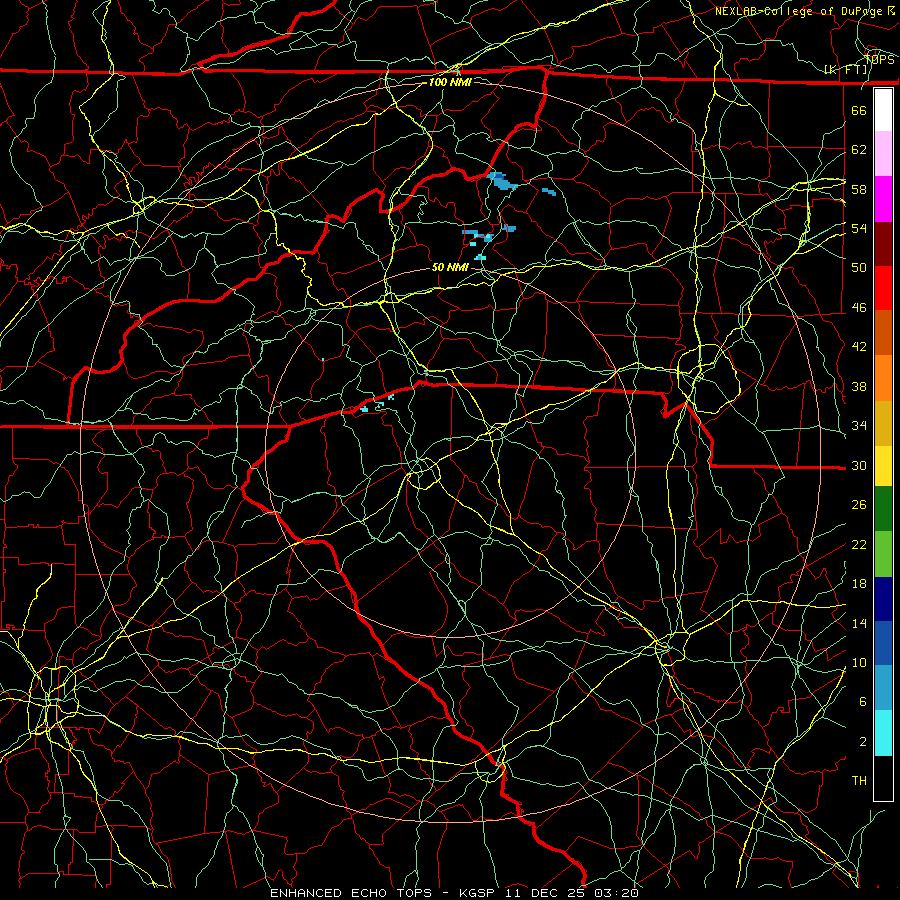900x900 pixels.
Task: Click the "TH" threshold label
Action: point(859,781)
